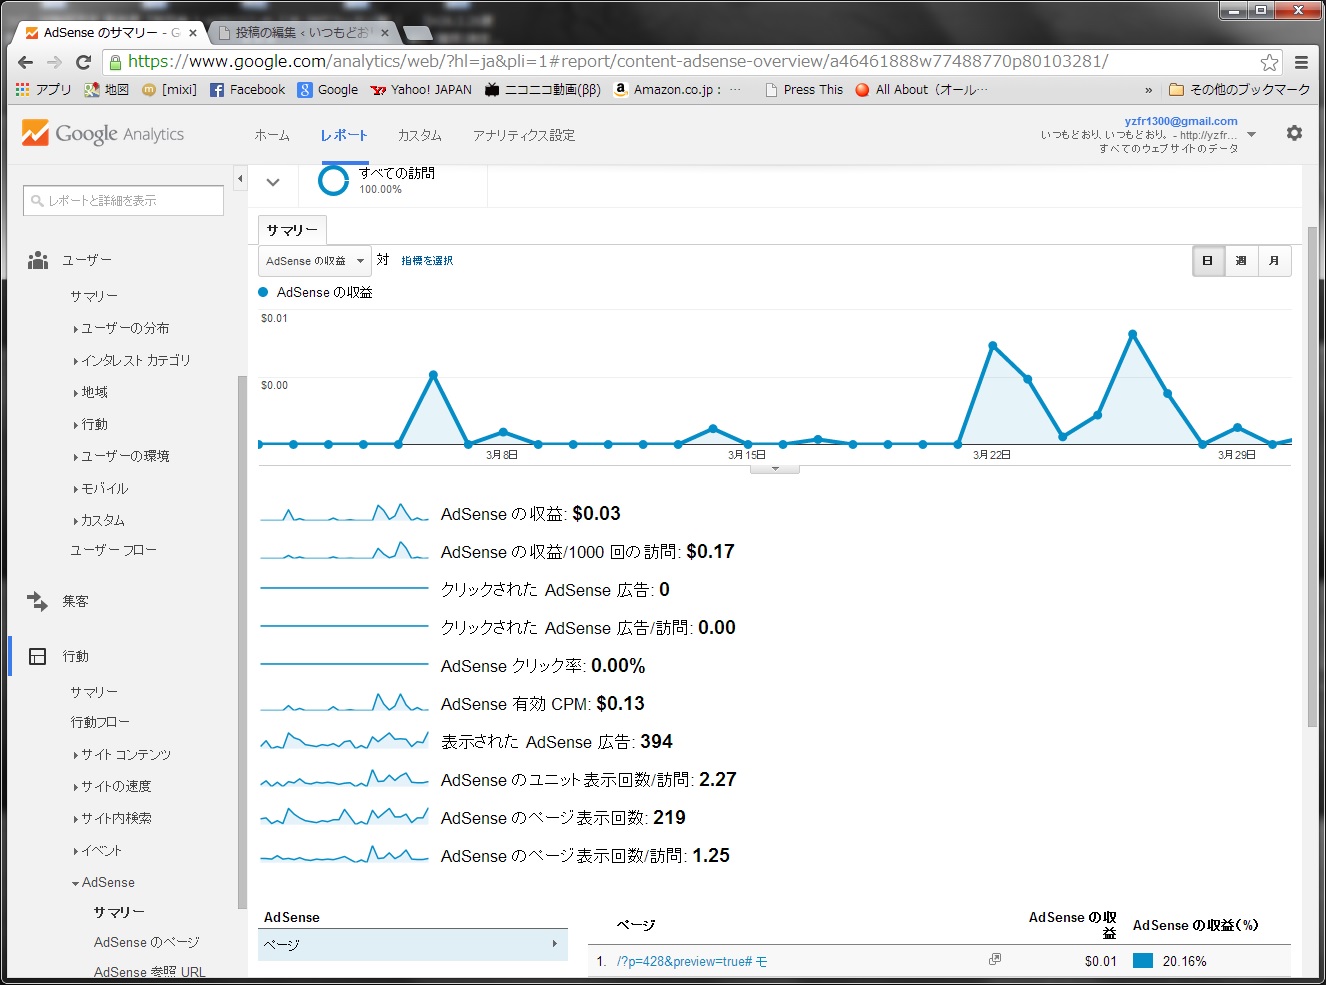This screenshot has width=1326, height=985.
Task: Open the Chrome menu hamburger icon
Action: (x=1301, y=62)
